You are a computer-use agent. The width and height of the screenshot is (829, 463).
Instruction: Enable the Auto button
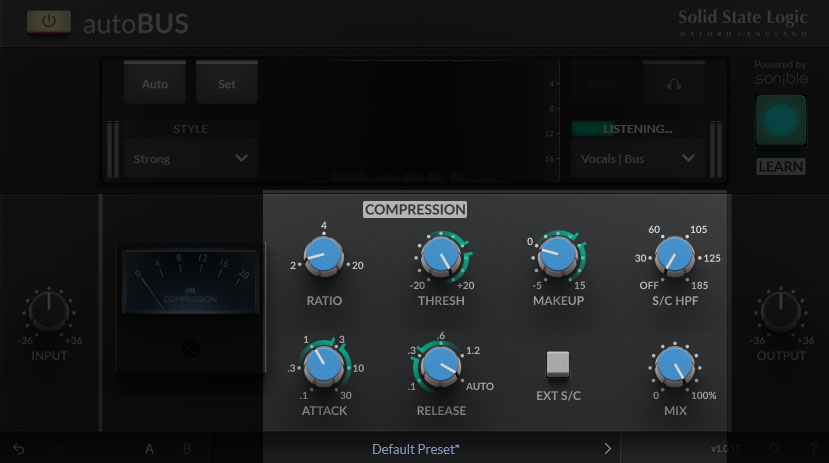[155, 84]
